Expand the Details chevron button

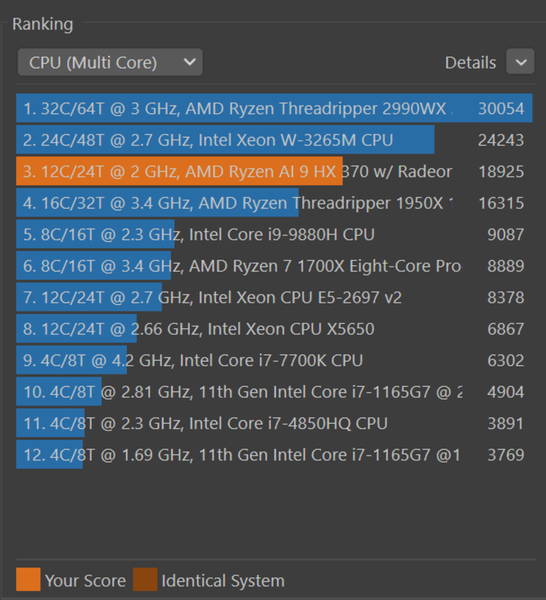click(x=520, y=62)
